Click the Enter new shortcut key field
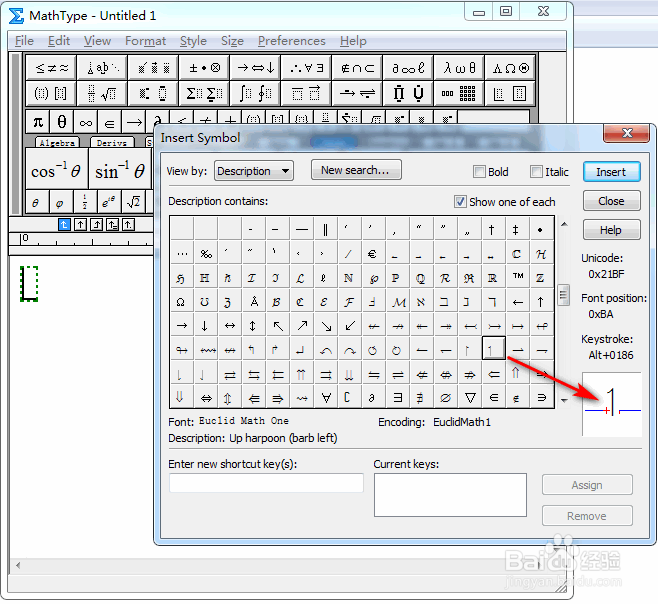Image resolution: width=658 pixels, height=604 pixels. coord(266,483)
